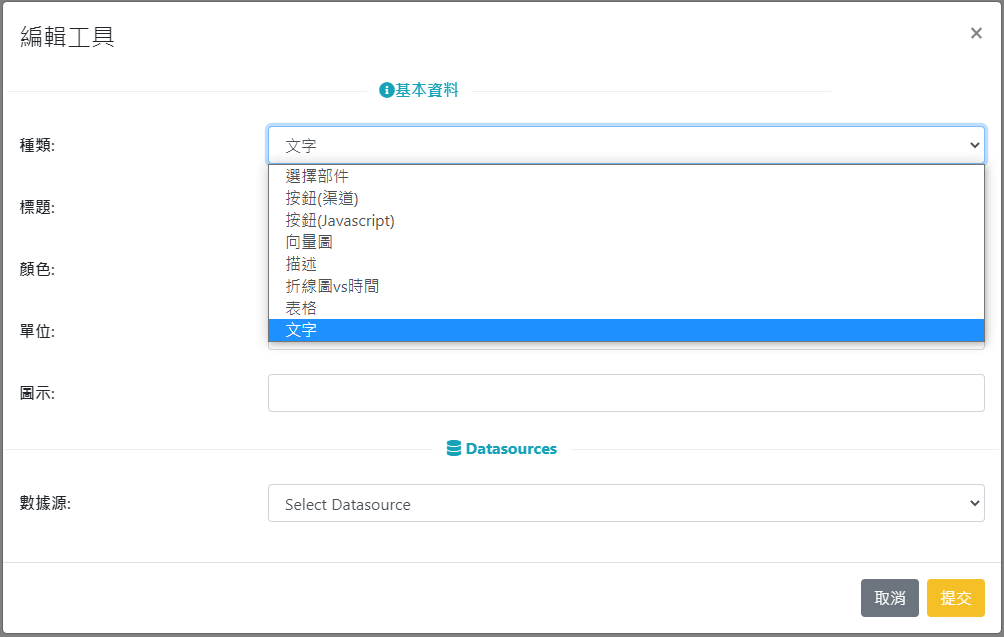The image size is (1004, 637).
Task: Select 折線圖vs時間 from the type list
Action: click(332, 286)
